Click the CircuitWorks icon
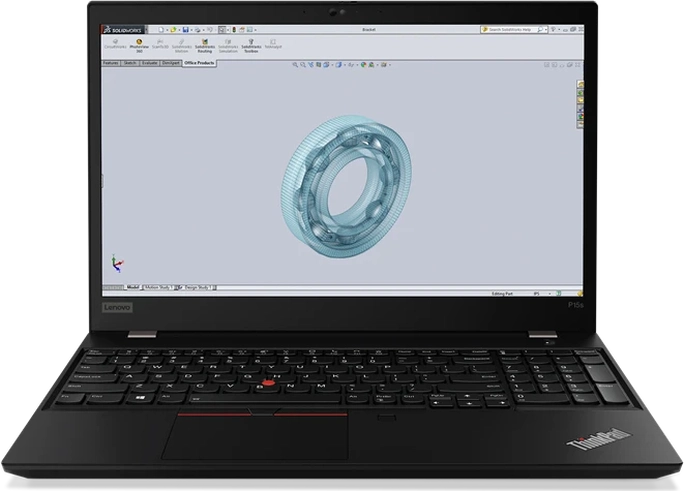Screen dimensions: 684x491 point(115,46)
